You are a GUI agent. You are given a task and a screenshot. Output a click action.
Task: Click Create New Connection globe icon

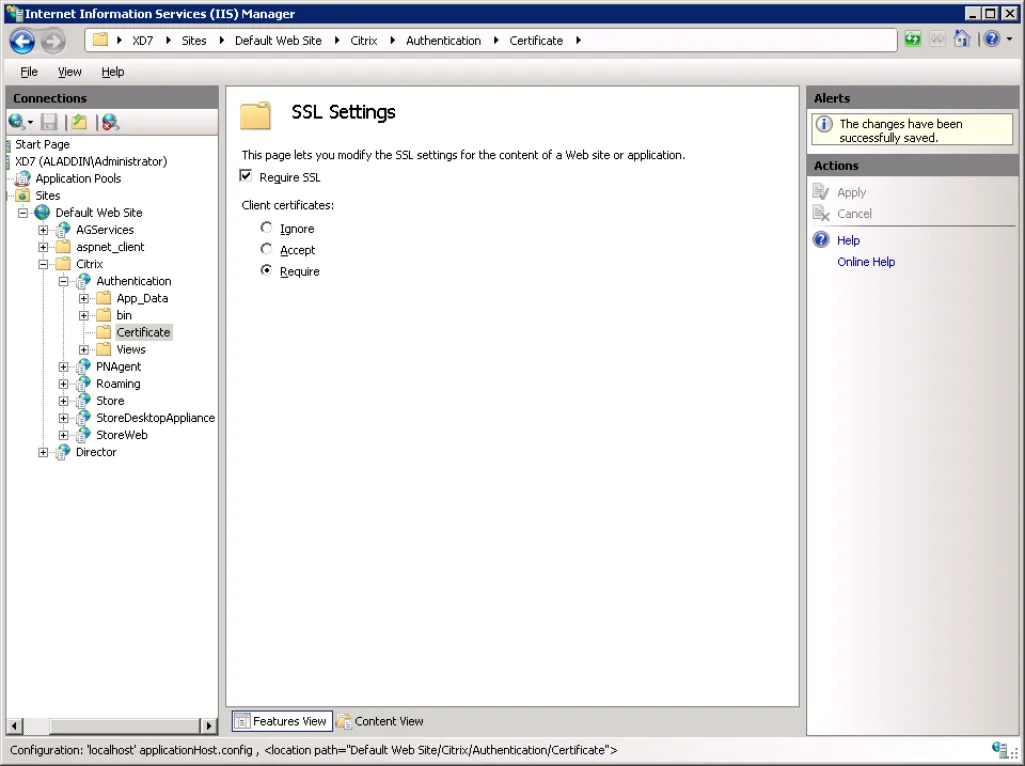click(x=17, y=122)
